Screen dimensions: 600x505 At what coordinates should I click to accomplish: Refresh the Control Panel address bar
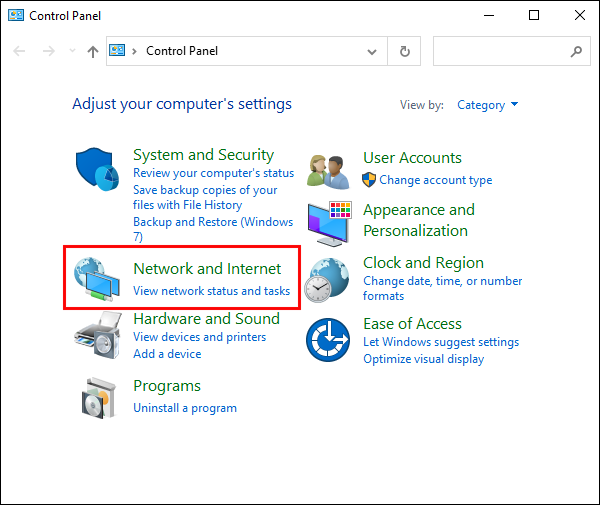[404, 51]
